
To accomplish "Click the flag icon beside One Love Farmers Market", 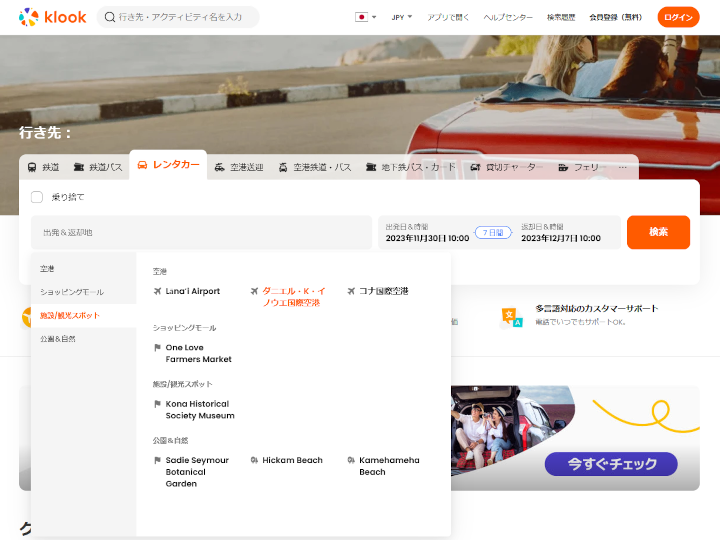I will point(157,348).
